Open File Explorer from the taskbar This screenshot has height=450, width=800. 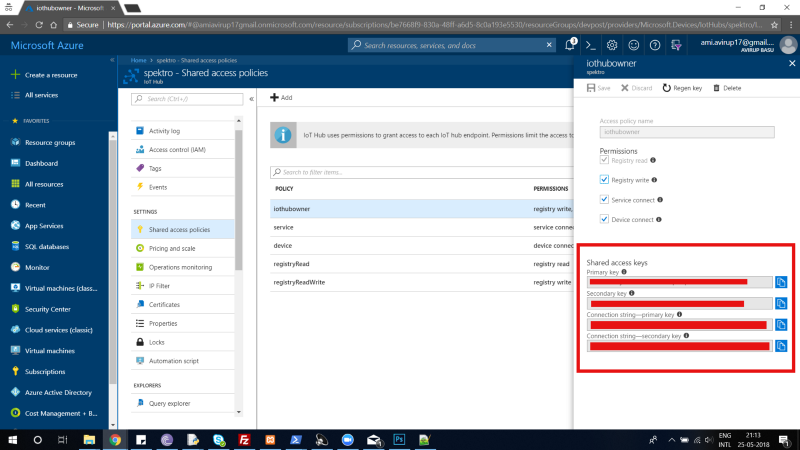coord(89,439)
